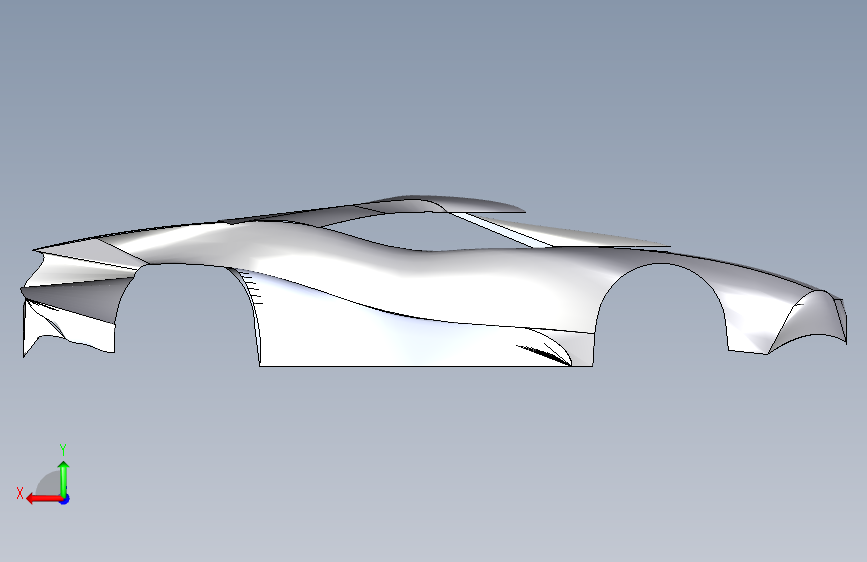Select the car body surface model
Viewport: 867px width, 562px height.
point(434,280)
